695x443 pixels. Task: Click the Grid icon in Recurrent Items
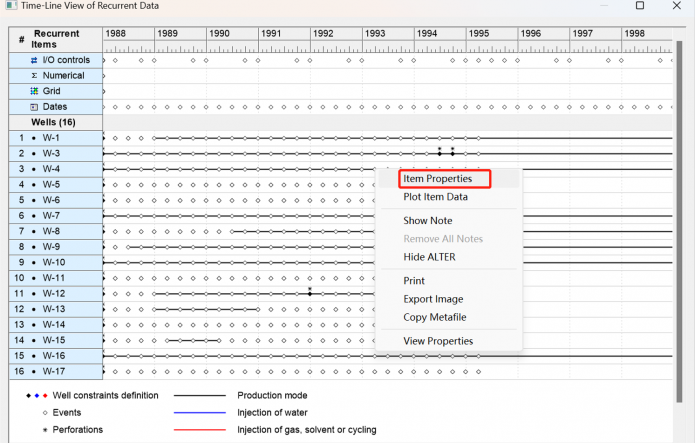pyautogui.click(x=34, y=91)
